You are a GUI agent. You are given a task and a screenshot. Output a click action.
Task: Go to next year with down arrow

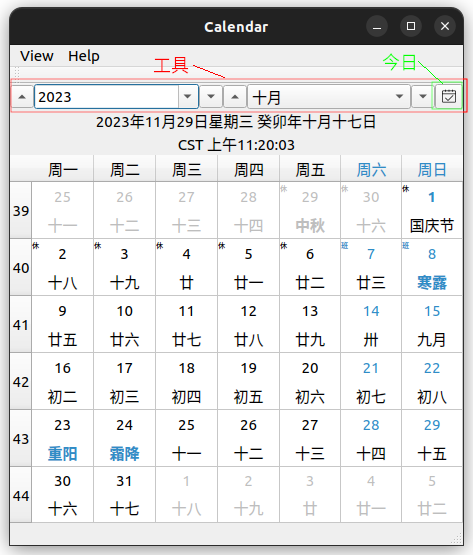point(211,96)
